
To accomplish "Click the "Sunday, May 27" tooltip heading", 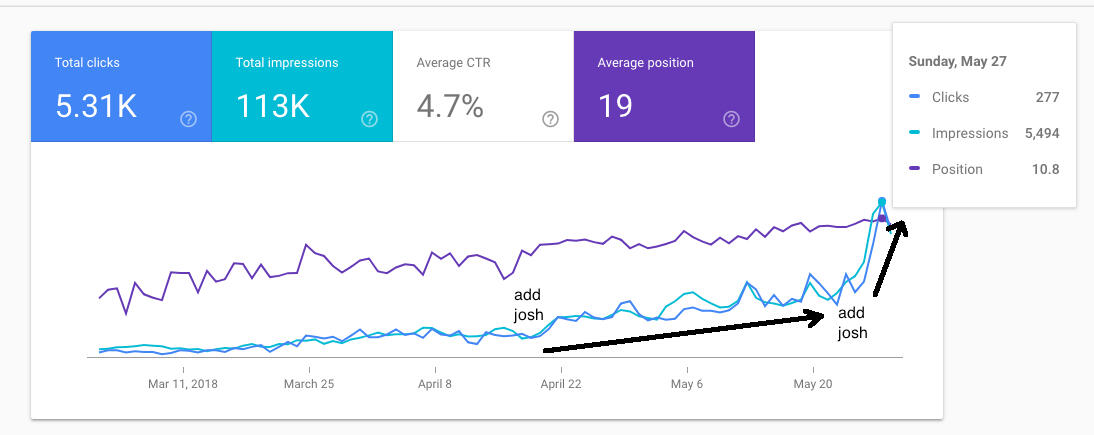I will pyautogui.click(x=957, y=61).
